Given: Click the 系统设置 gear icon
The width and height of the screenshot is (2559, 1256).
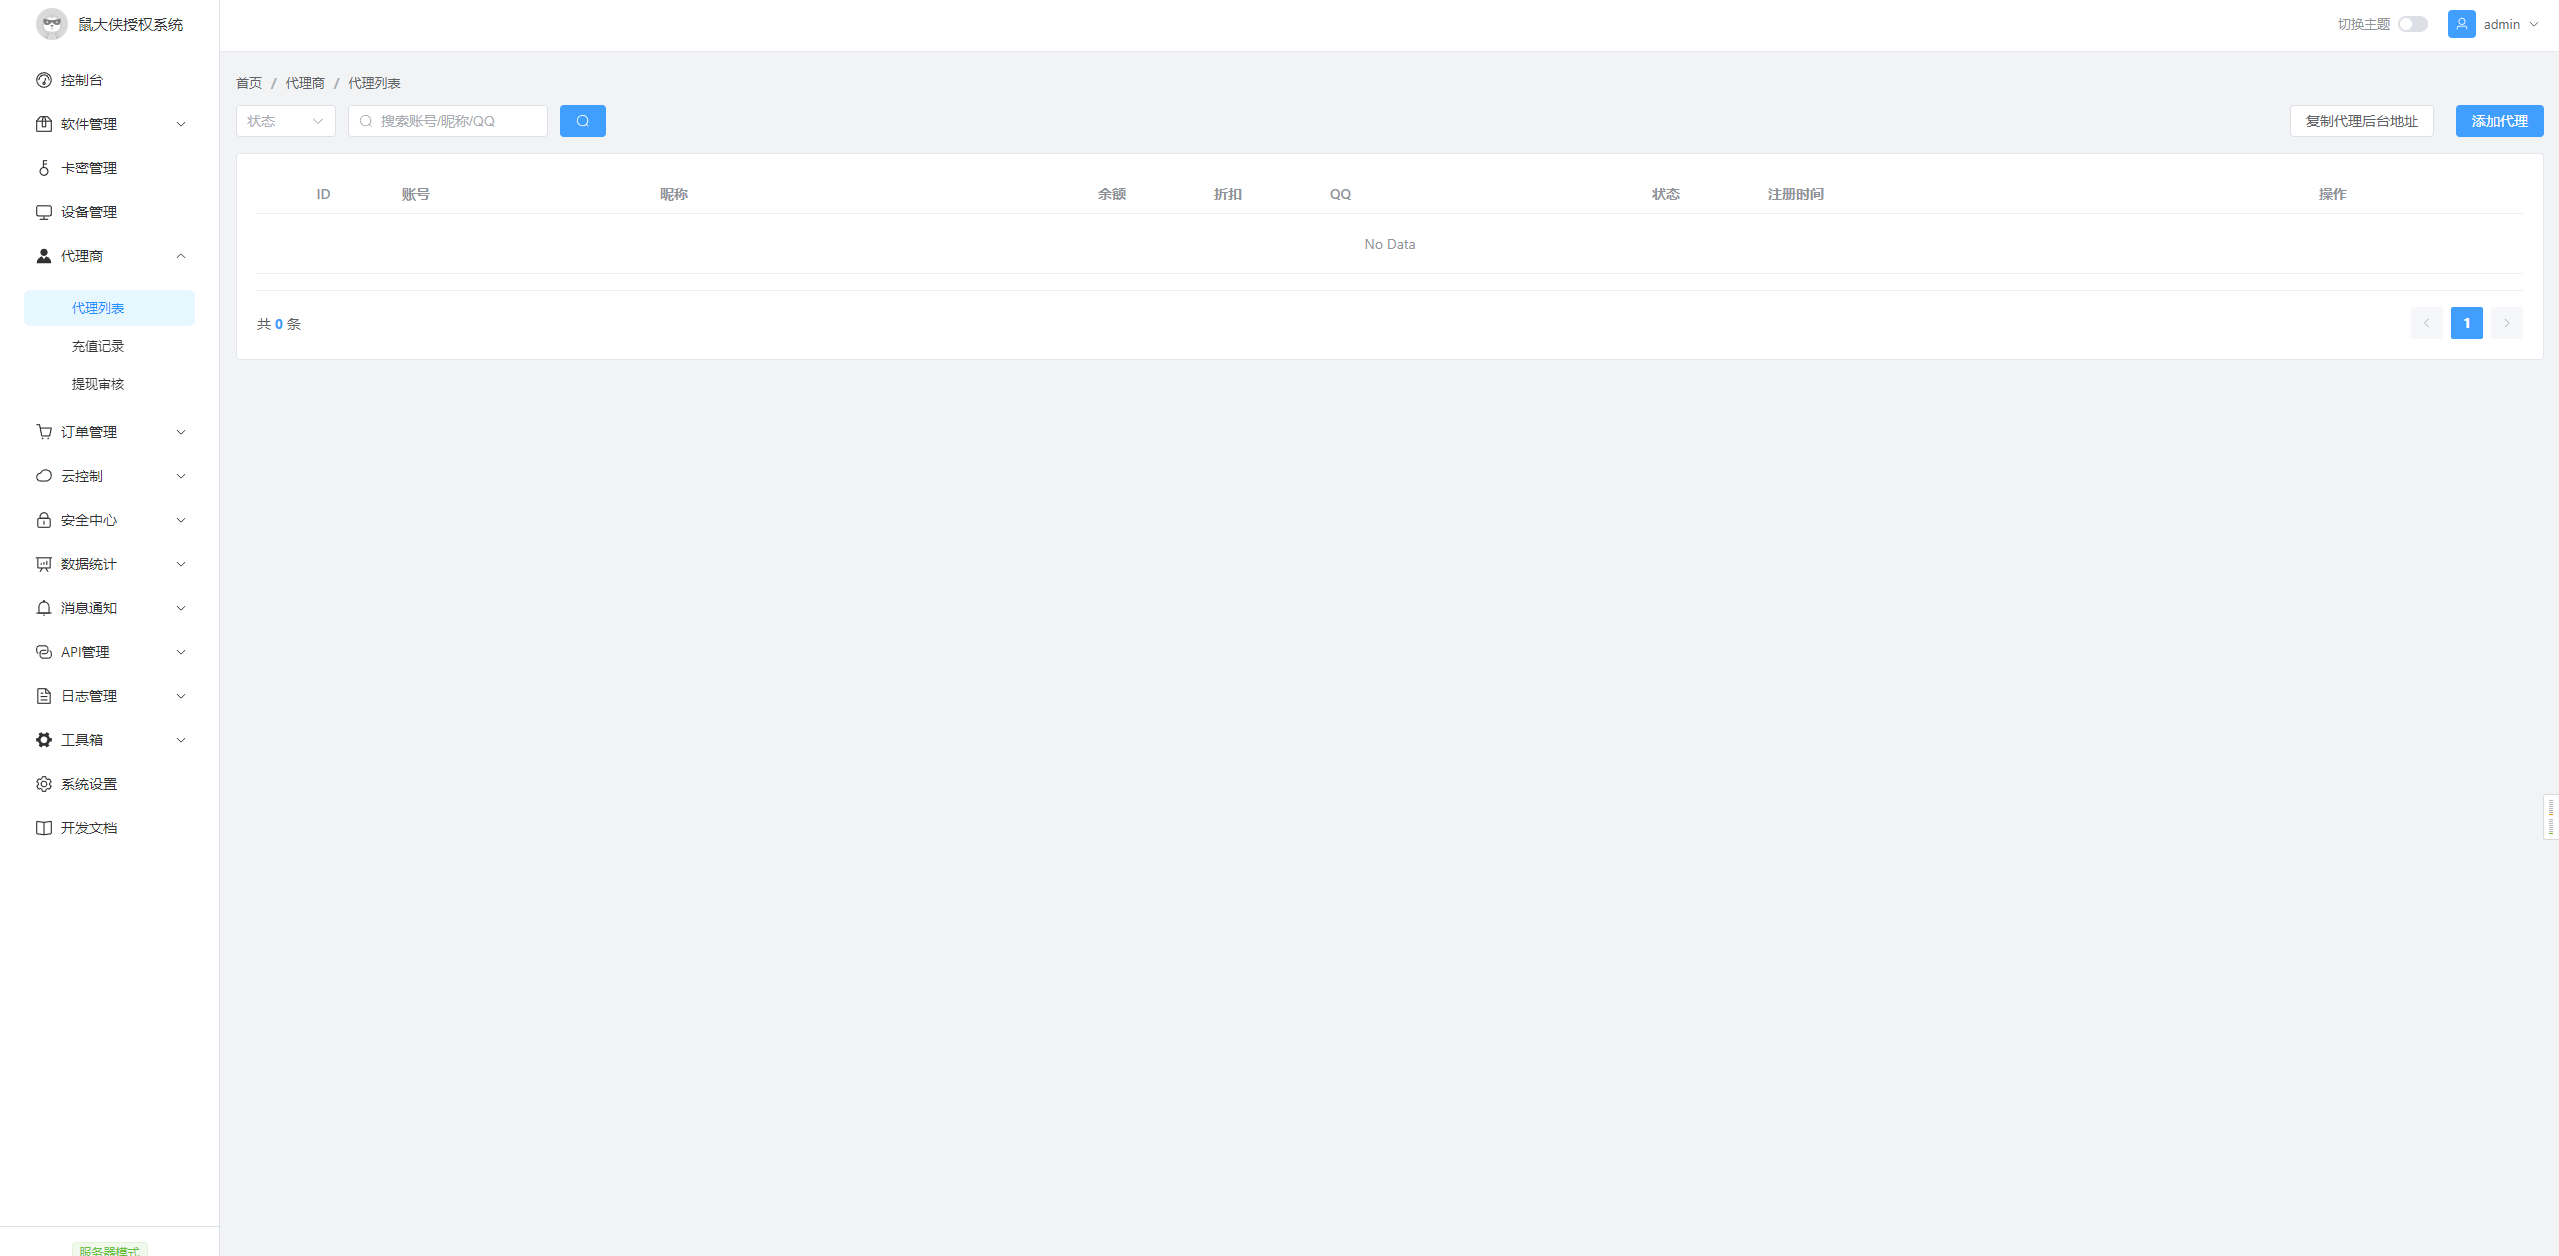Looking at the screenshot, I should tap(44, 784).
